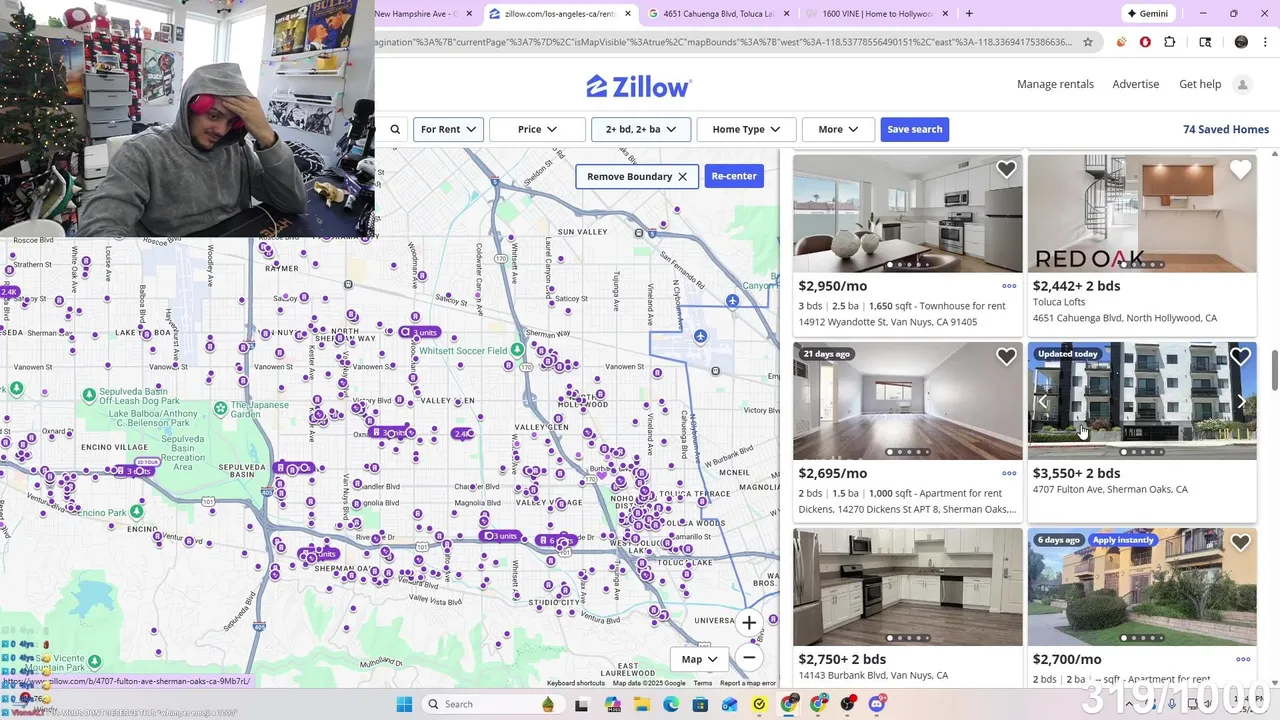
Task: Click the Zillow logo
Action: tap(638, 86)
